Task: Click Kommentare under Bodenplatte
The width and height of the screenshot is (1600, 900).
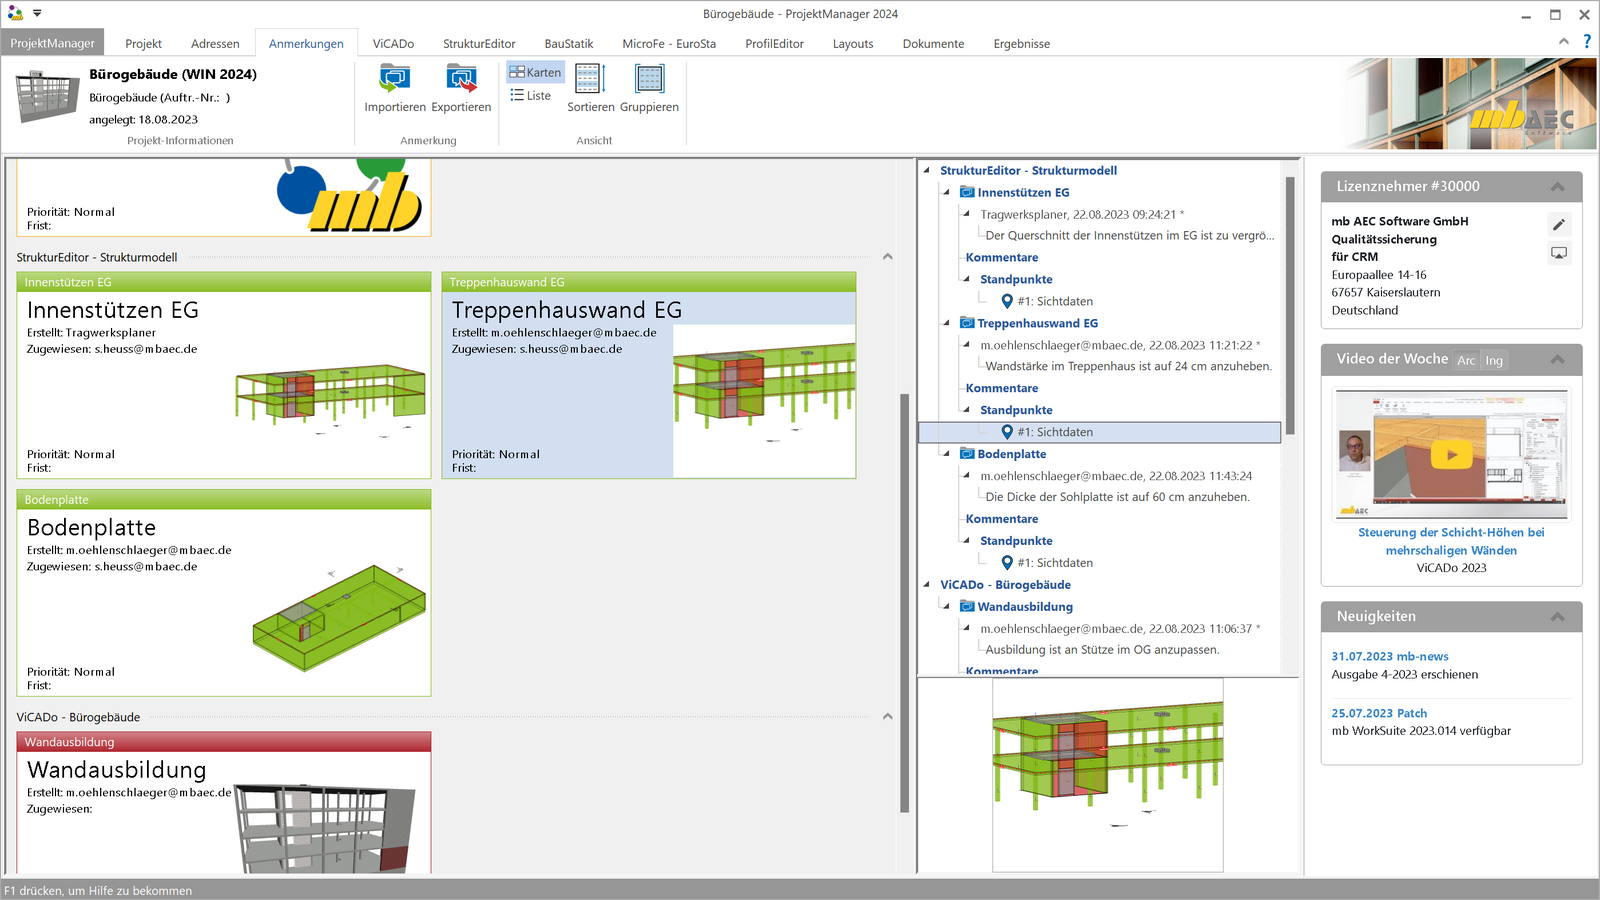Action: [x=1002, y=519]
